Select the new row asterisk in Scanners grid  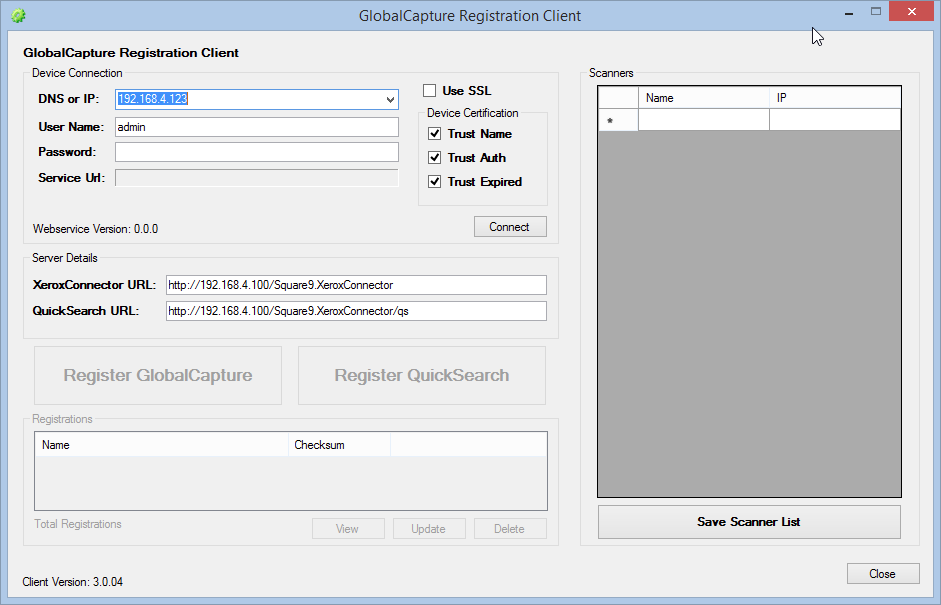618,120
